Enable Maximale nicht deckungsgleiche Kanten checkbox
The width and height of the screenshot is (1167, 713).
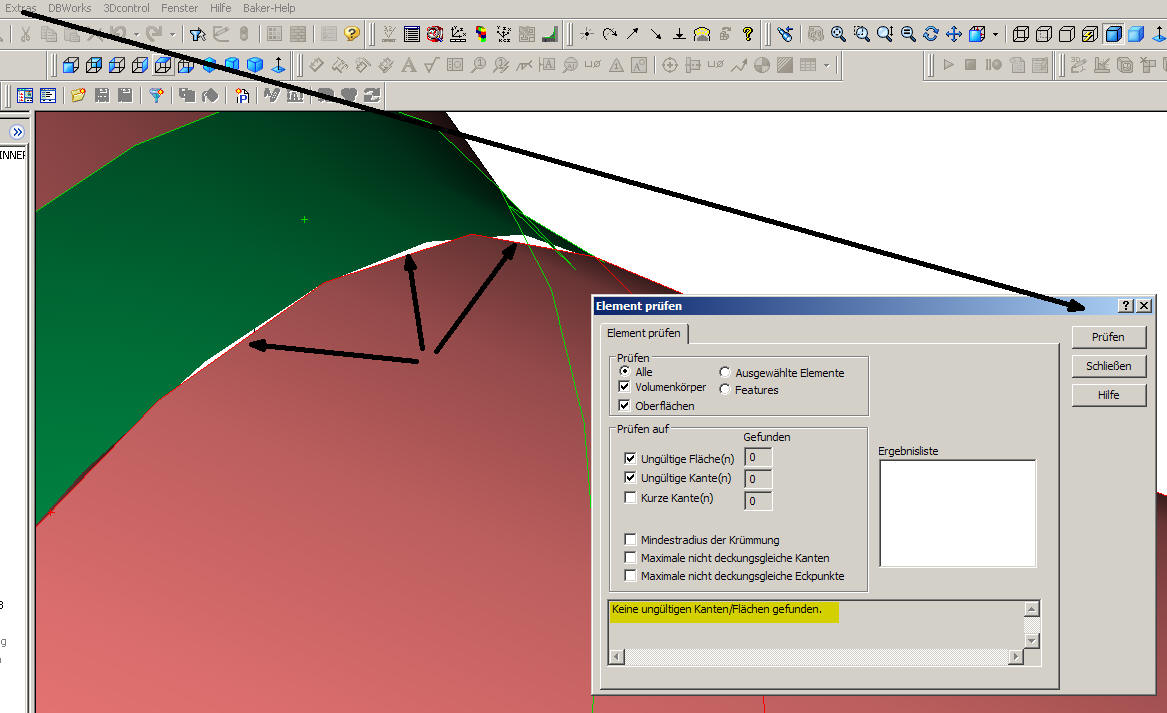[630, 557]
